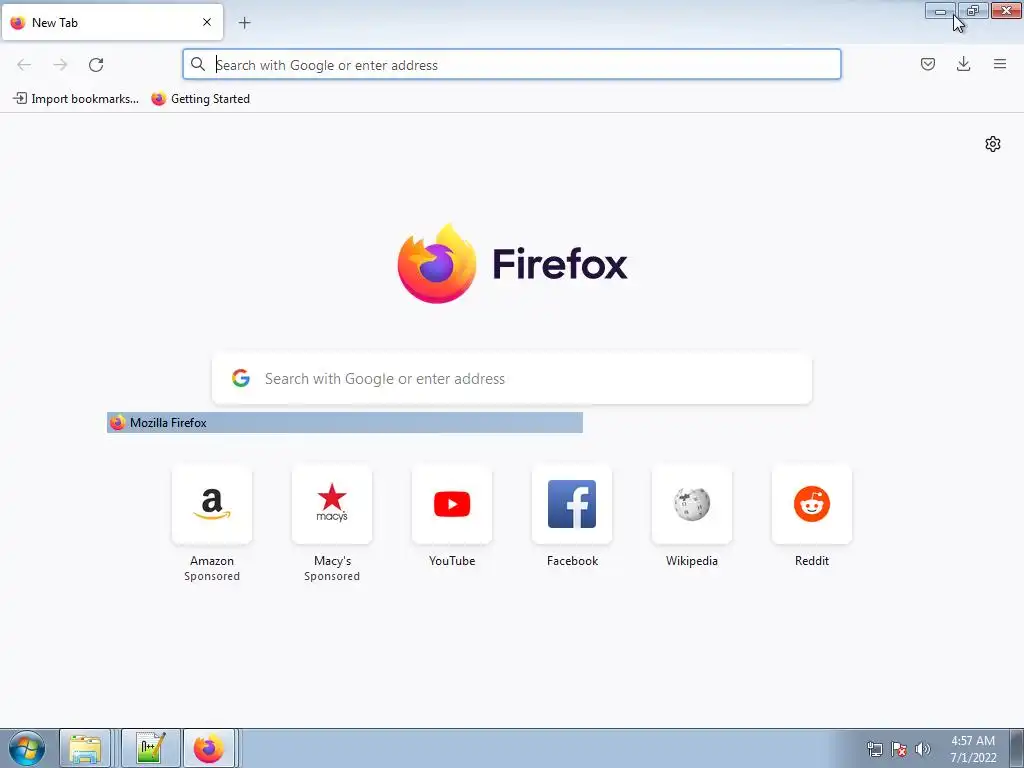Close the New Tab tab

point(207,22)
